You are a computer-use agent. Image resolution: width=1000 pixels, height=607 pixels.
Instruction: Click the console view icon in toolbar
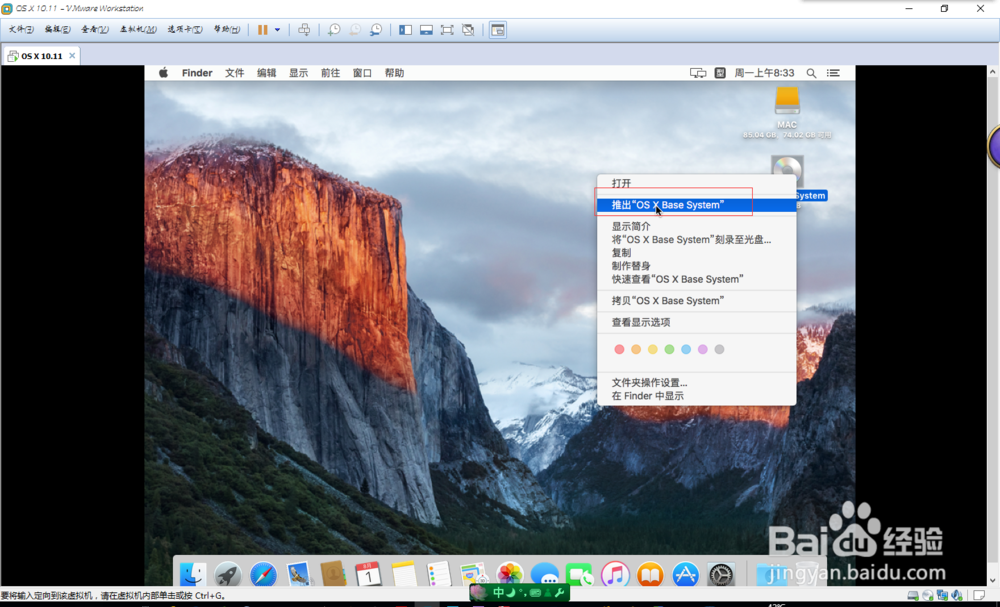(498, 30)
